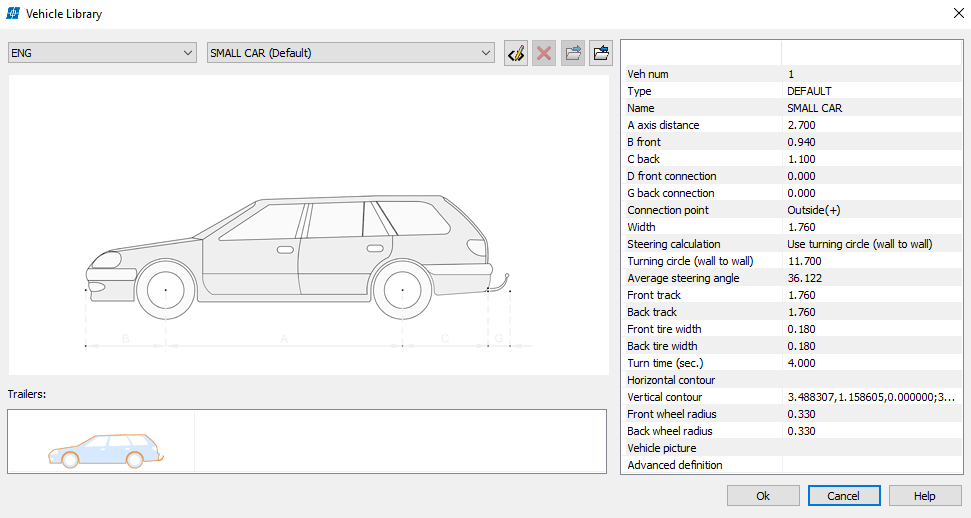Image resolution: width=971 pixels, height=518 pixels.
Task: Open Help for the vehicle library
Action: [924, 496]
